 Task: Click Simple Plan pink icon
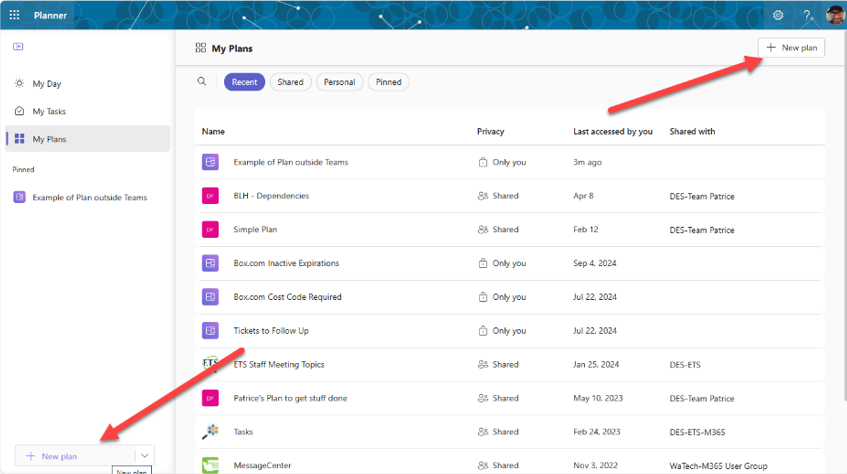211,230
